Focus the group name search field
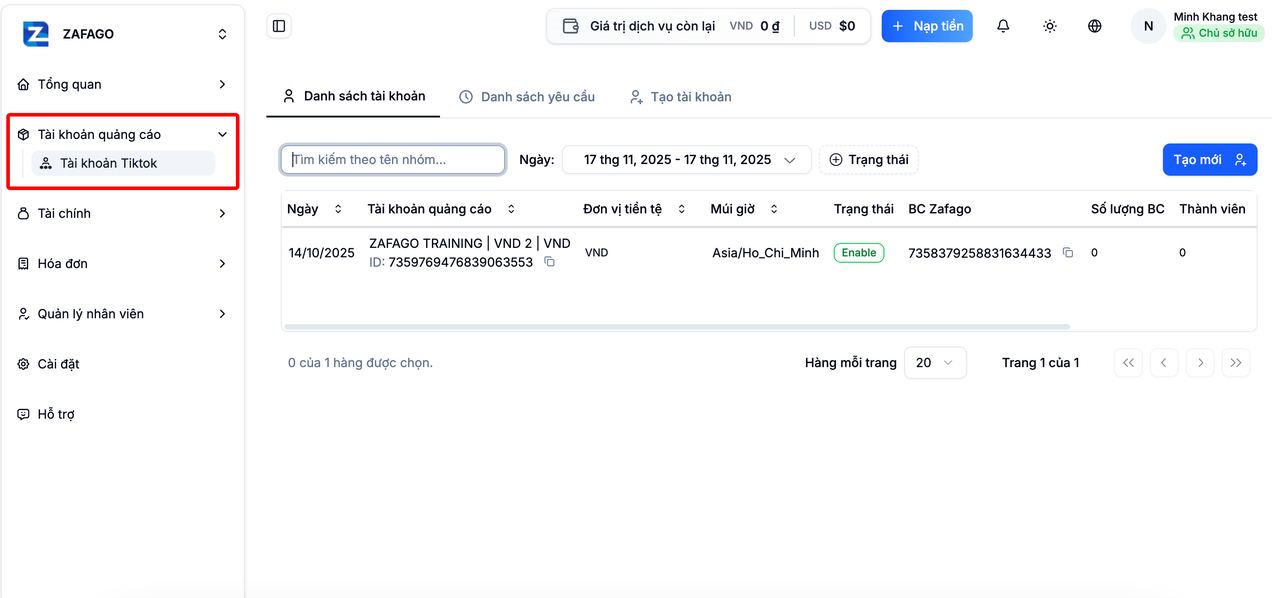 (x=393, y=159)
